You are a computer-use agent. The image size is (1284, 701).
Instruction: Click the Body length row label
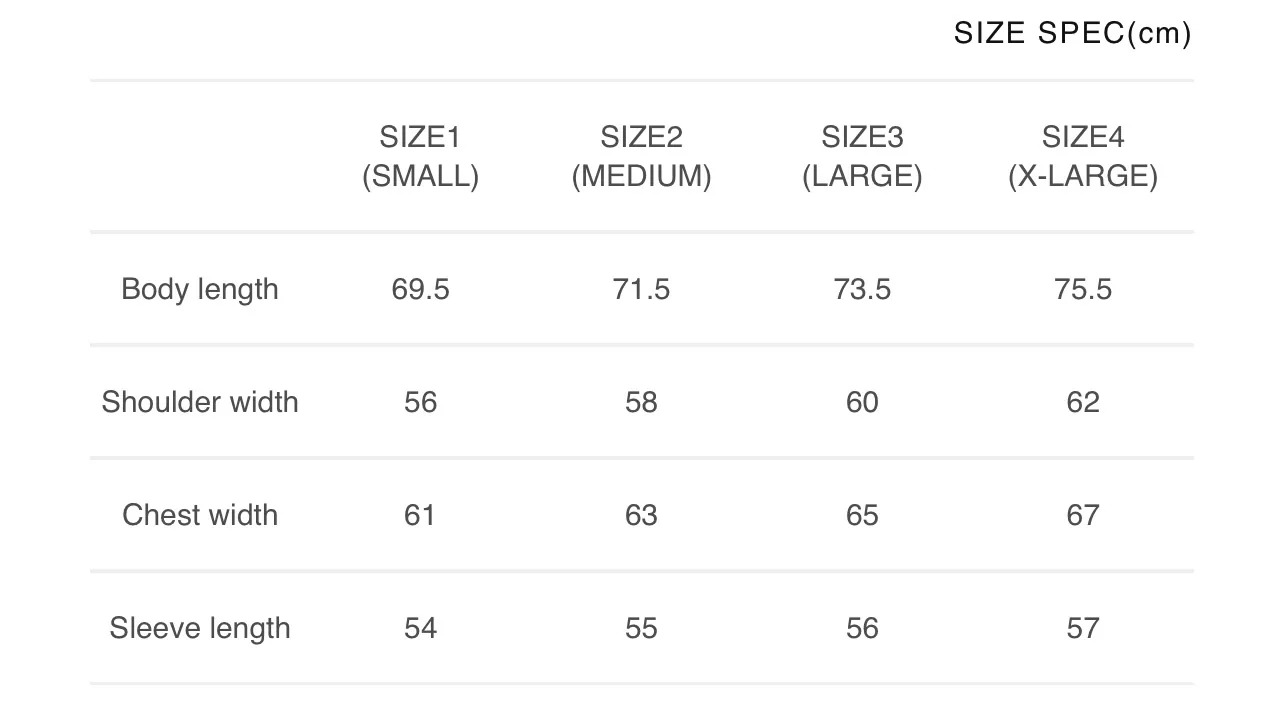(200, 289)
